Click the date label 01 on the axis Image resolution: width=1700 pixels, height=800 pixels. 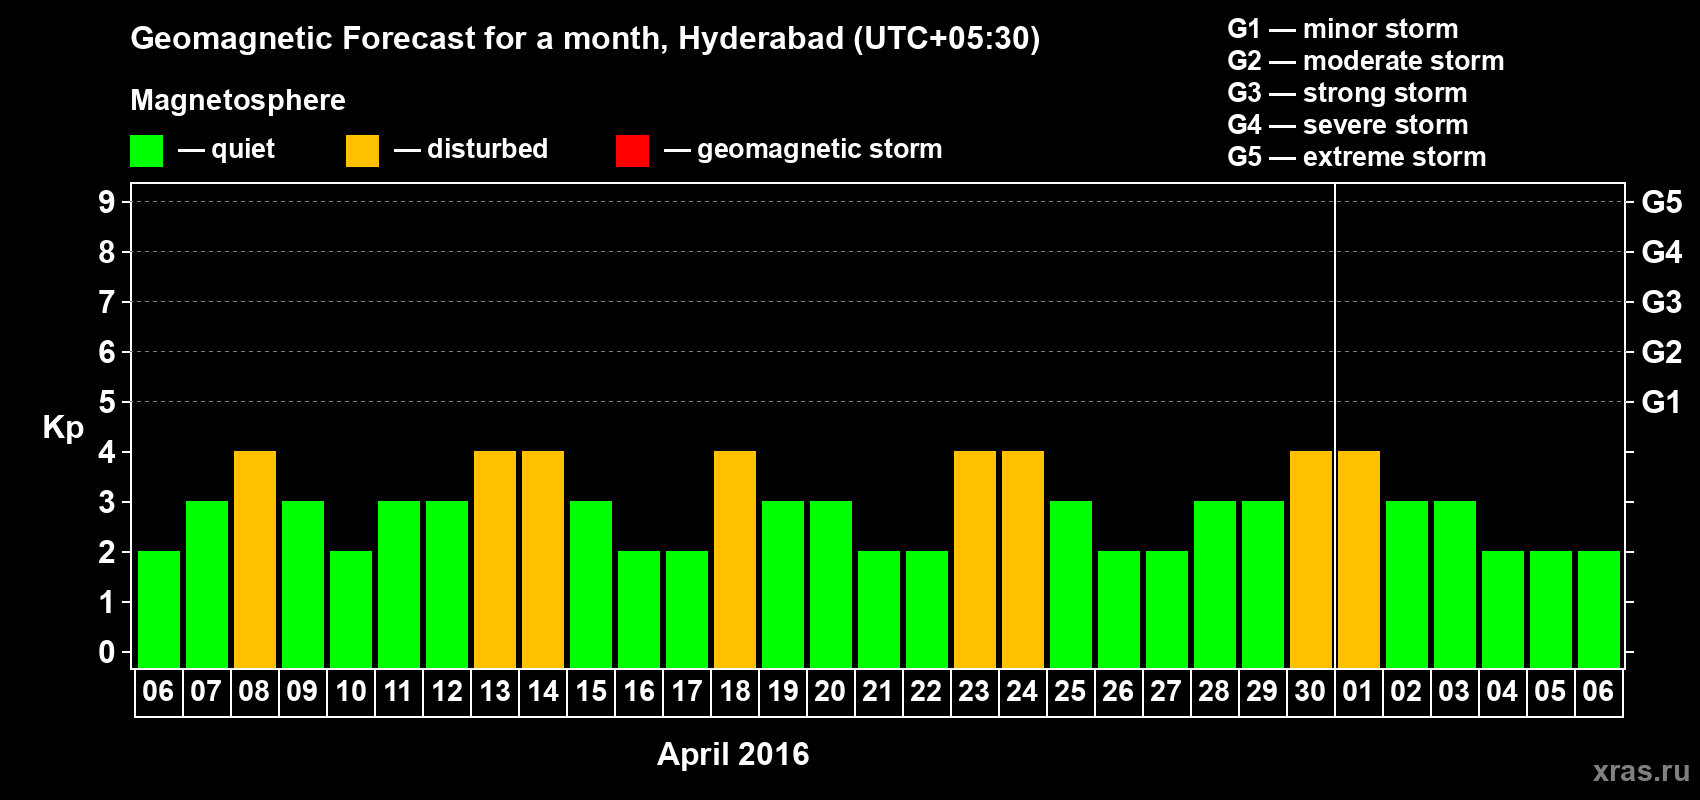point(1358,691)
